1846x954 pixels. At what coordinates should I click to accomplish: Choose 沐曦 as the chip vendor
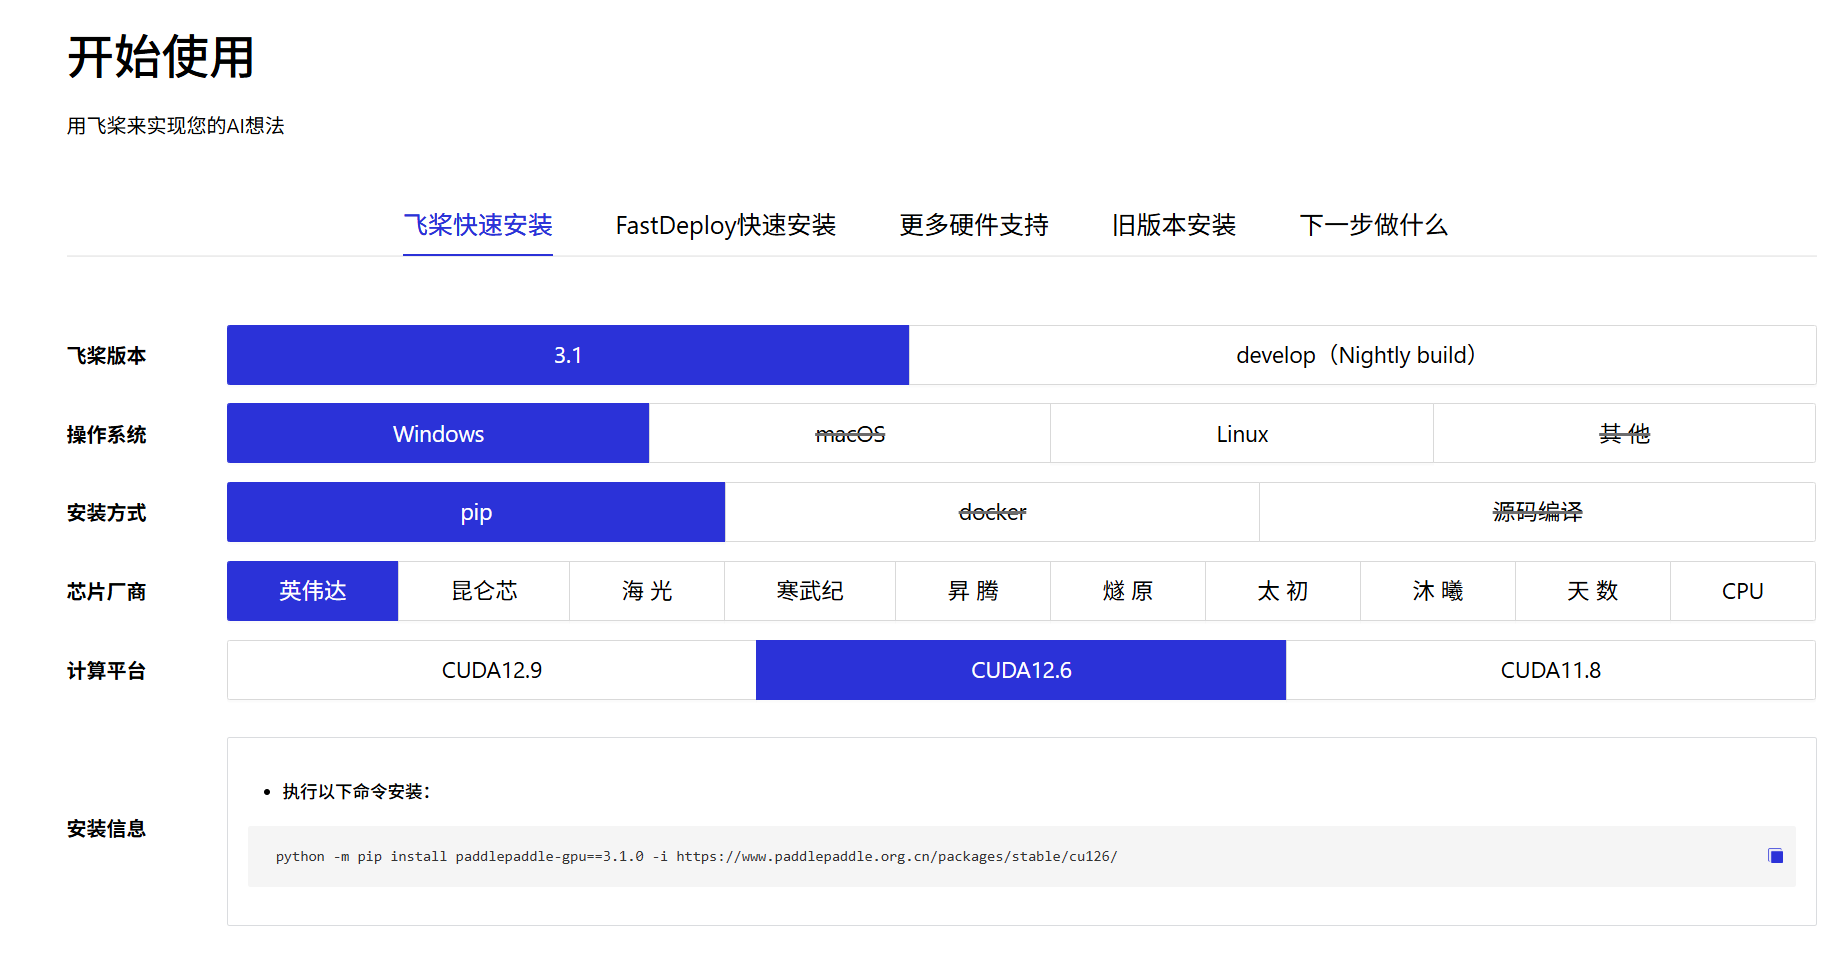pyautogui.click(x=1438, y=591)
